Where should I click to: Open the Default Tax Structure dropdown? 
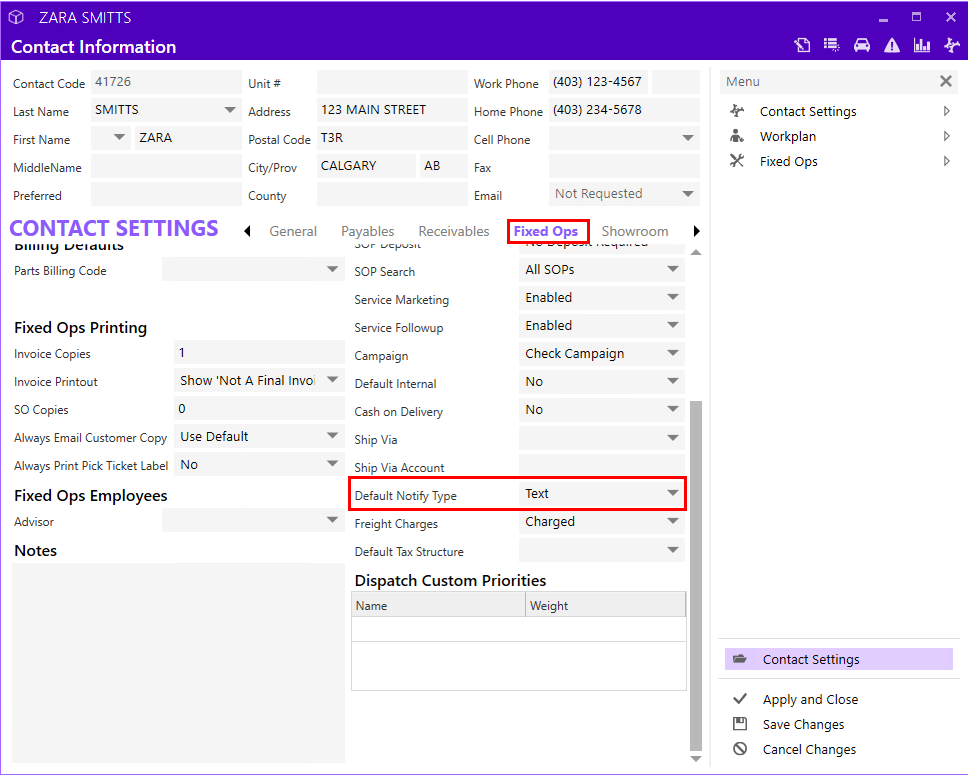(673, 550)
